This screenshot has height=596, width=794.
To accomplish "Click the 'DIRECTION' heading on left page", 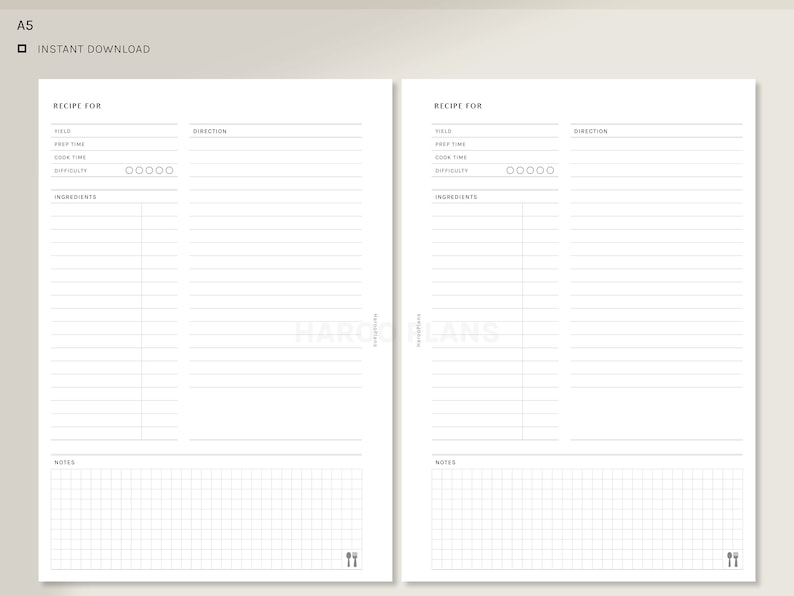I will click(210, 131).
